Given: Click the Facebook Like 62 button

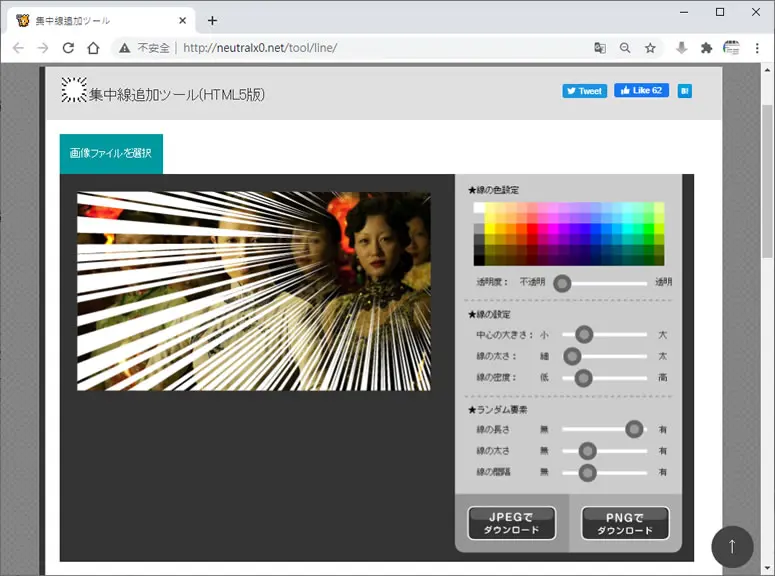Looking at the screenshot, I should pyautogui.click(x=641, y=90).
